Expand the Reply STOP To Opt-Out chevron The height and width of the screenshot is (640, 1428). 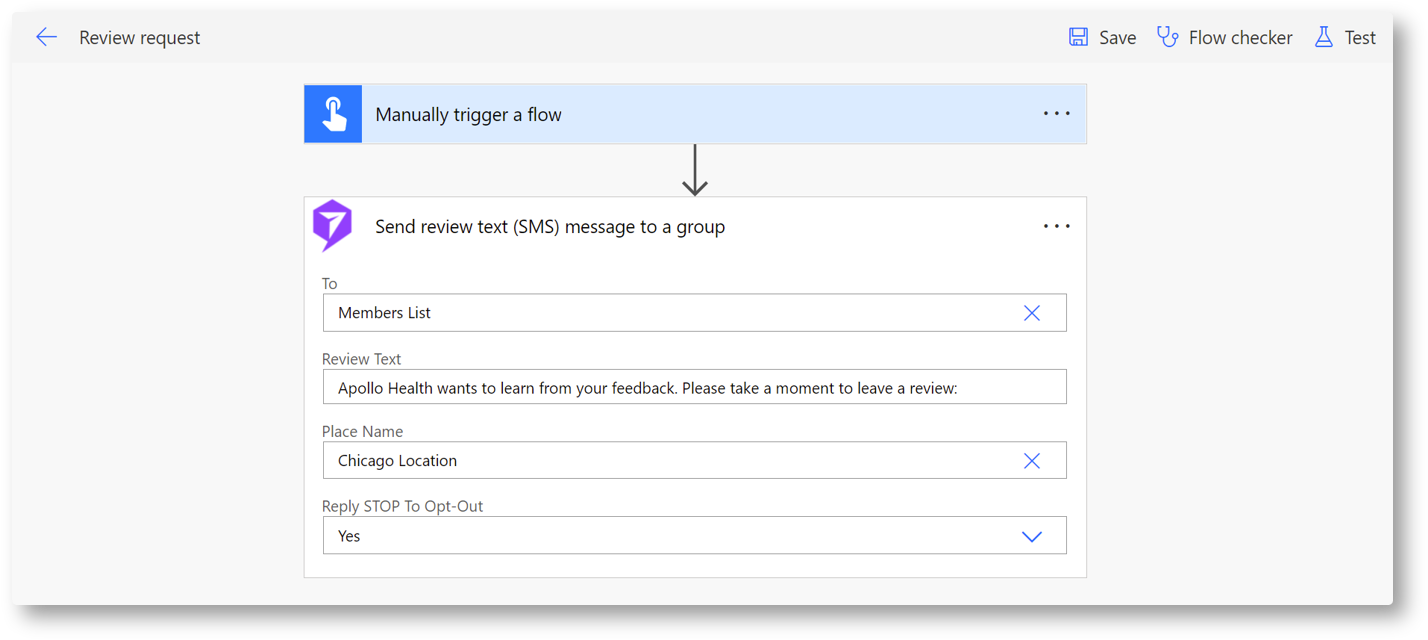click(1031, 537)
